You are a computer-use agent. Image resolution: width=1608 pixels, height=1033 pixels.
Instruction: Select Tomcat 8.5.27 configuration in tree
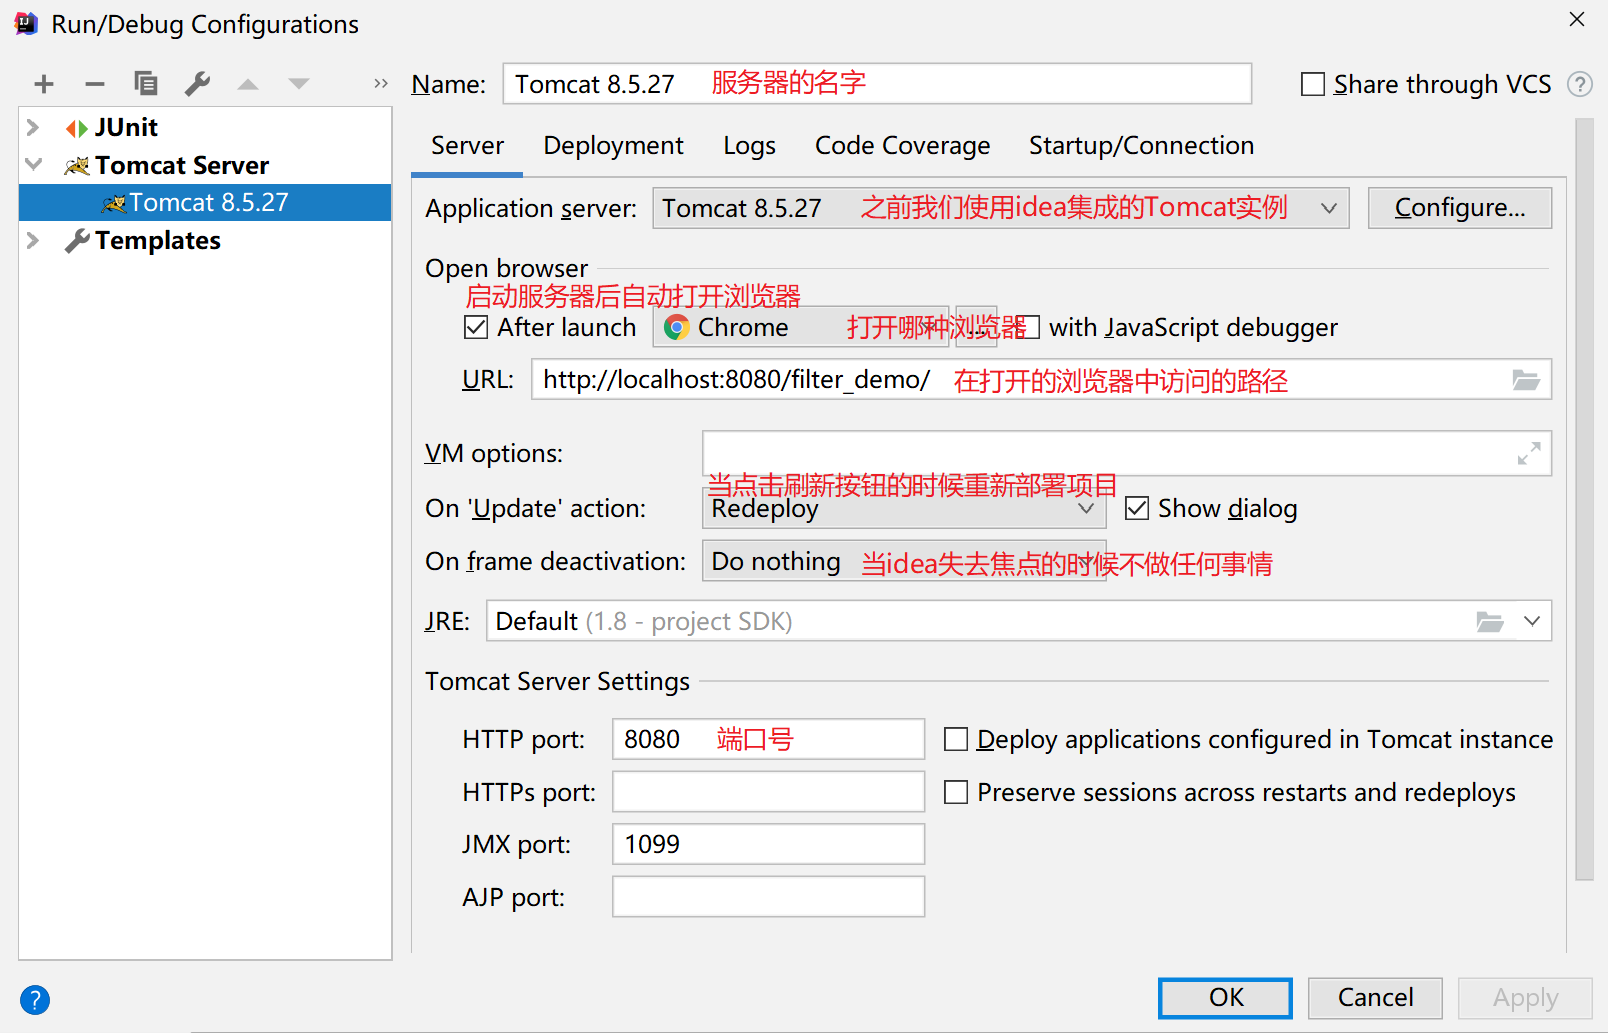205,203
